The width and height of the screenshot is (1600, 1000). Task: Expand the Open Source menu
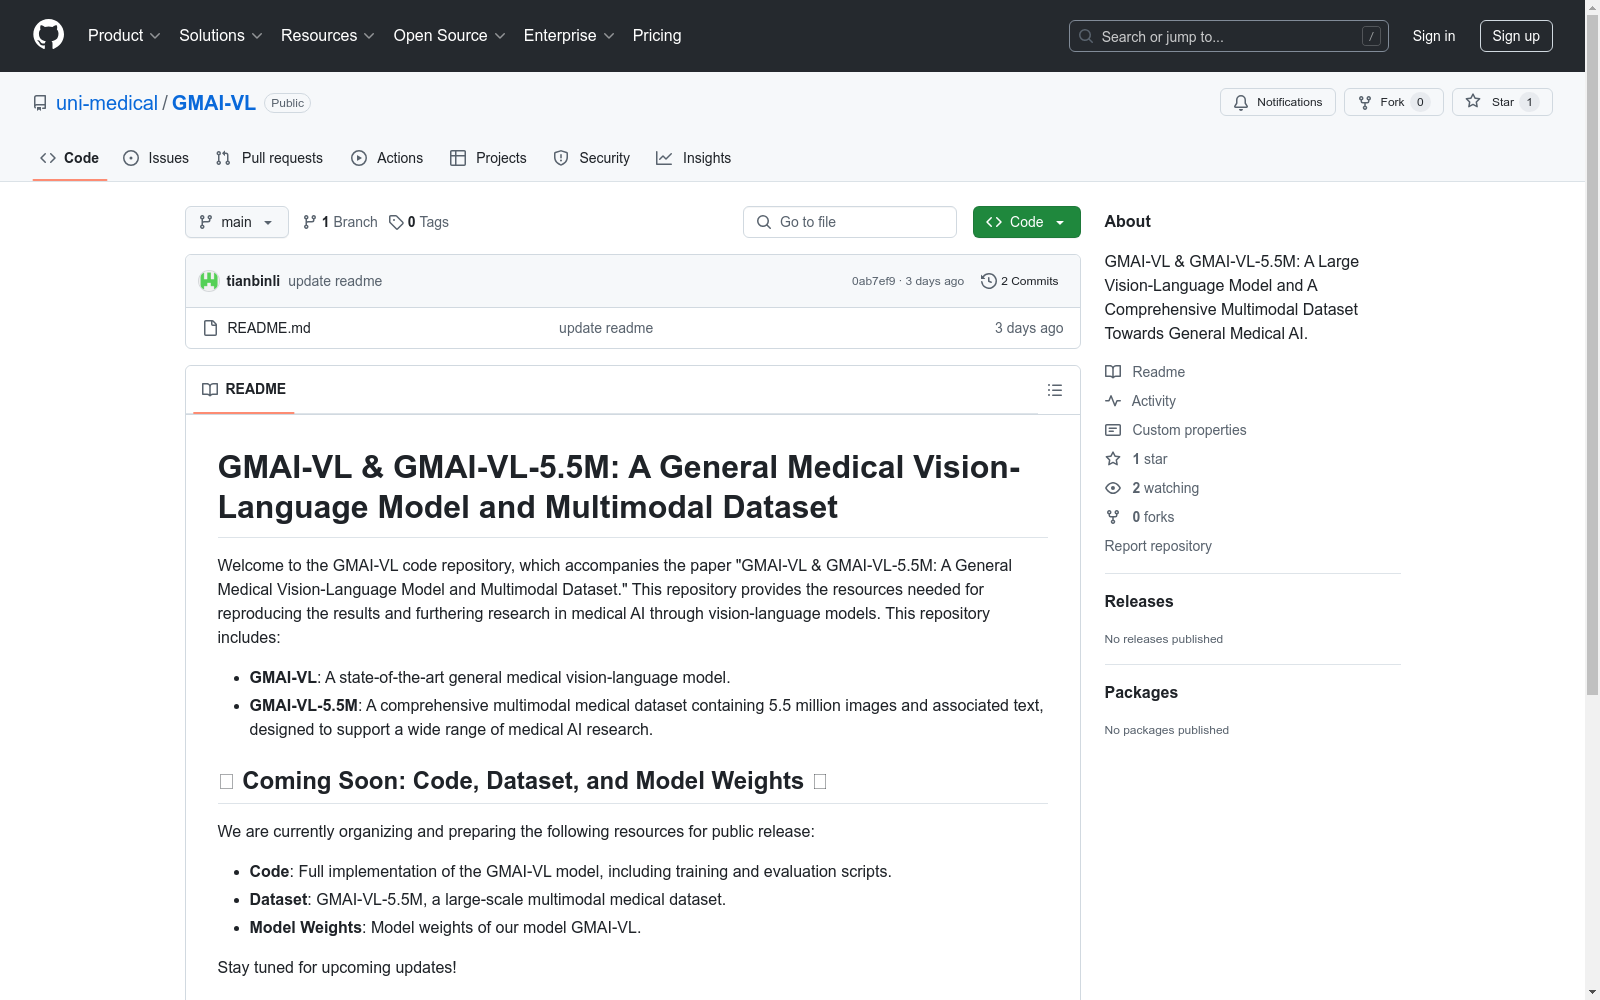450,36
